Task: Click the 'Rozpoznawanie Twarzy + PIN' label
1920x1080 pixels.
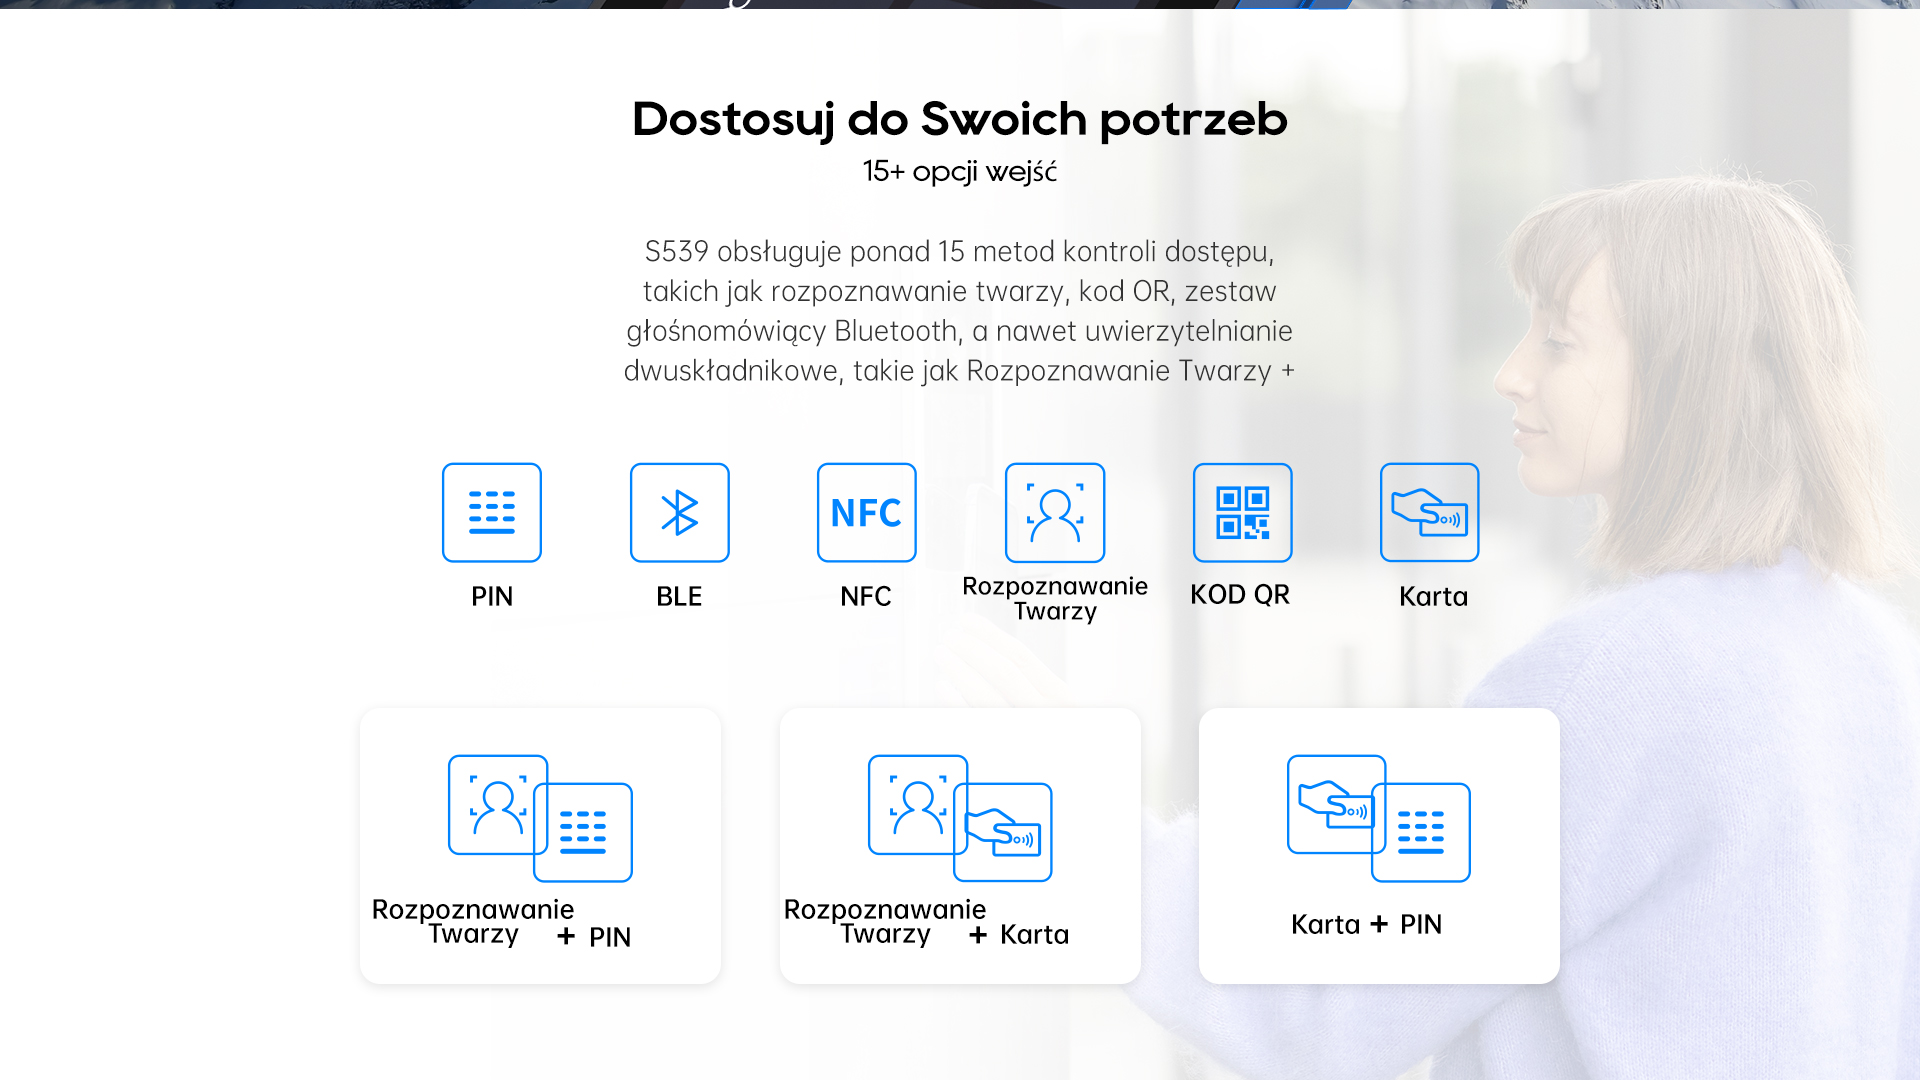Action: [500, 924]
